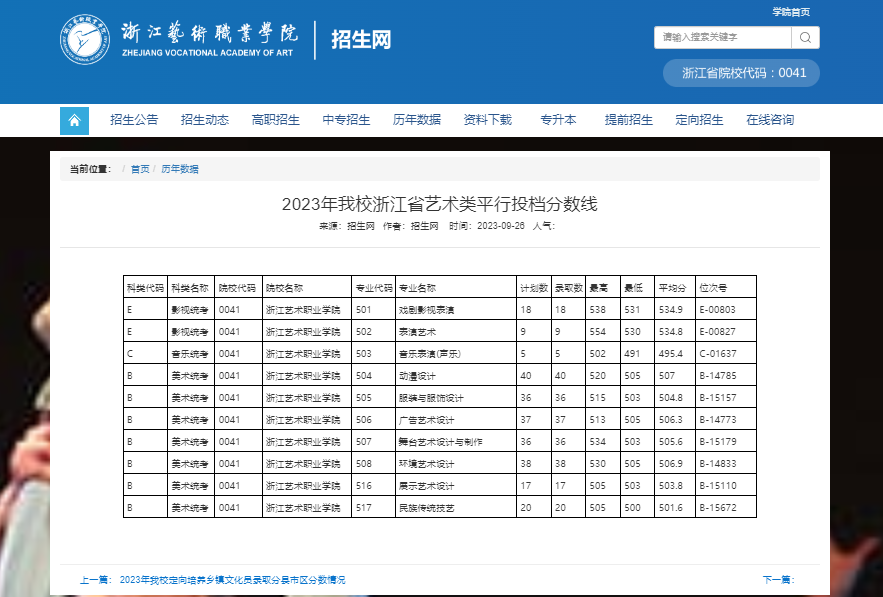883x597 pixels.
Task: Open the 中专招生 menu
Action: 346,120
